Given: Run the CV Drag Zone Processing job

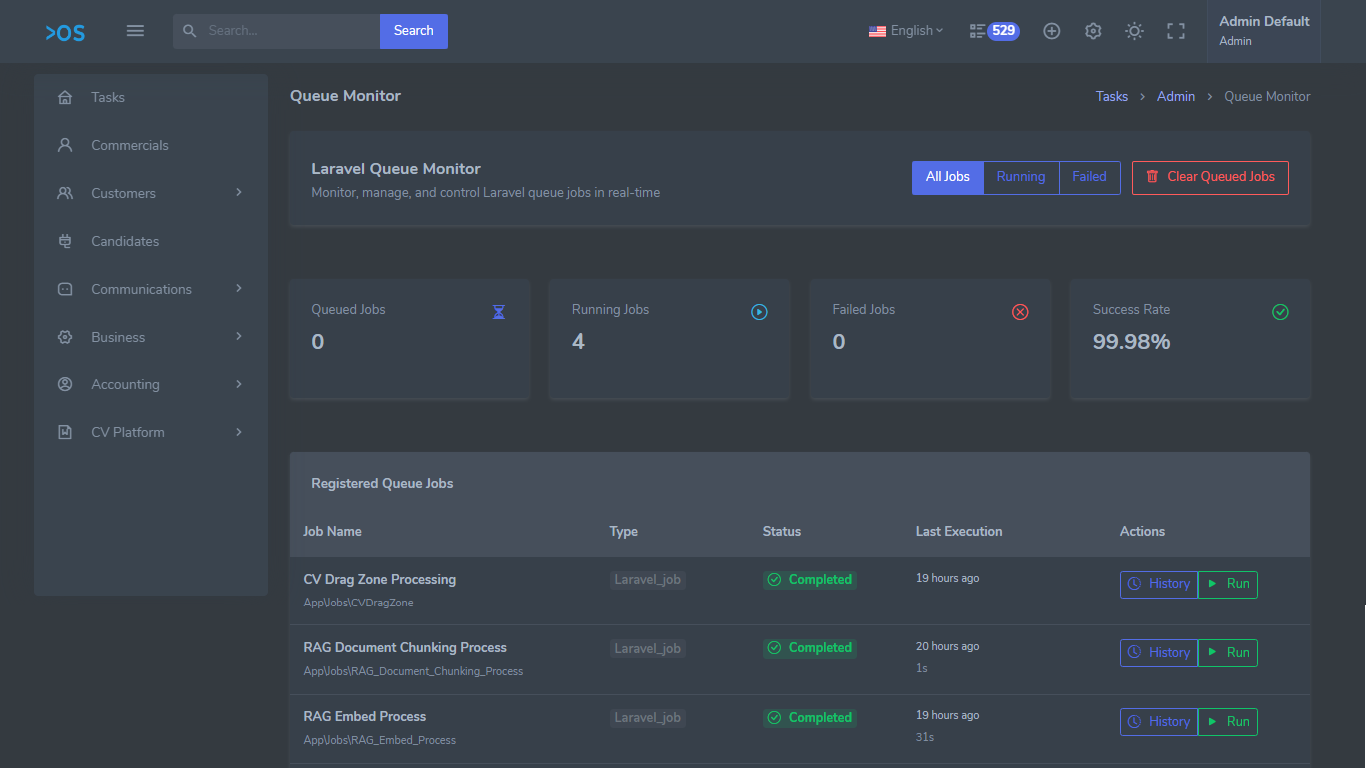Looking at the screenshot, I should (x=1228, y=584).
